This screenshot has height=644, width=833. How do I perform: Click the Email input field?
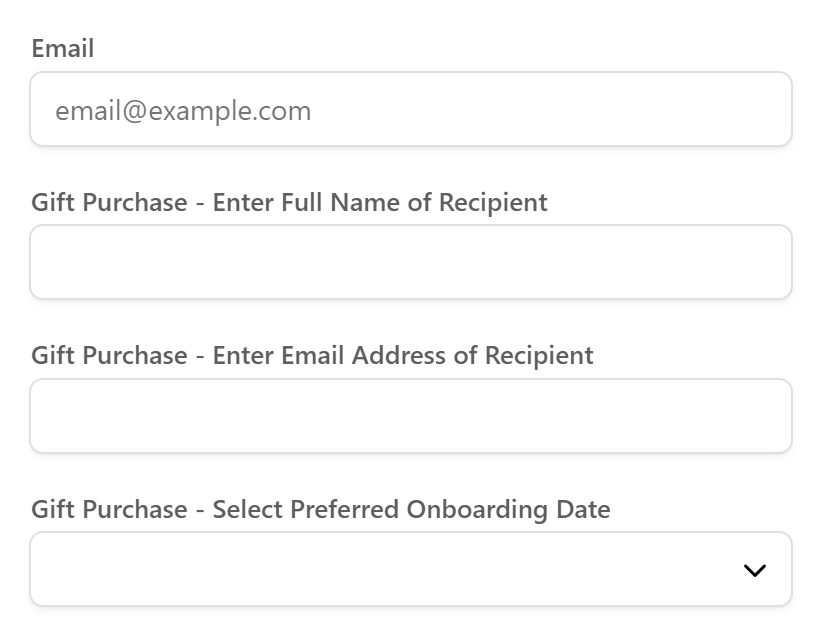[x=410, y=110]
